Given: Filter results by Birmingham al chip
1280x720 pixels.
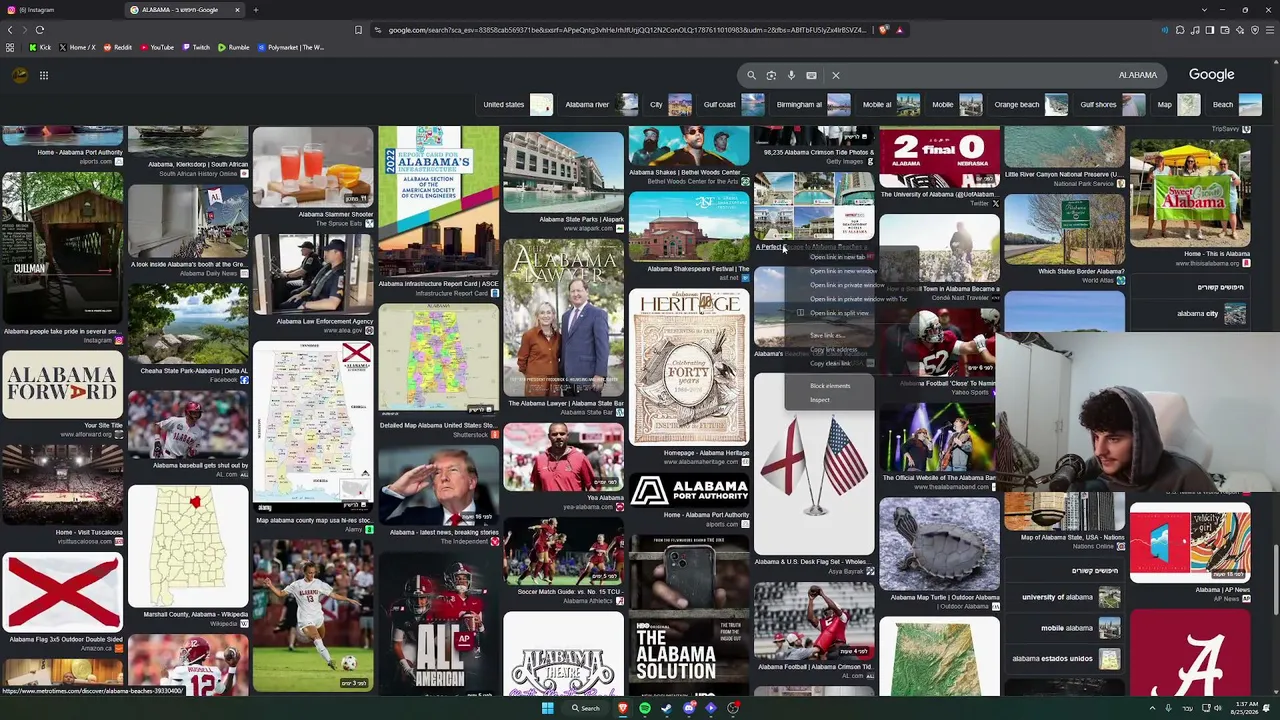Looking at the screenshot, I should (813, 105).
